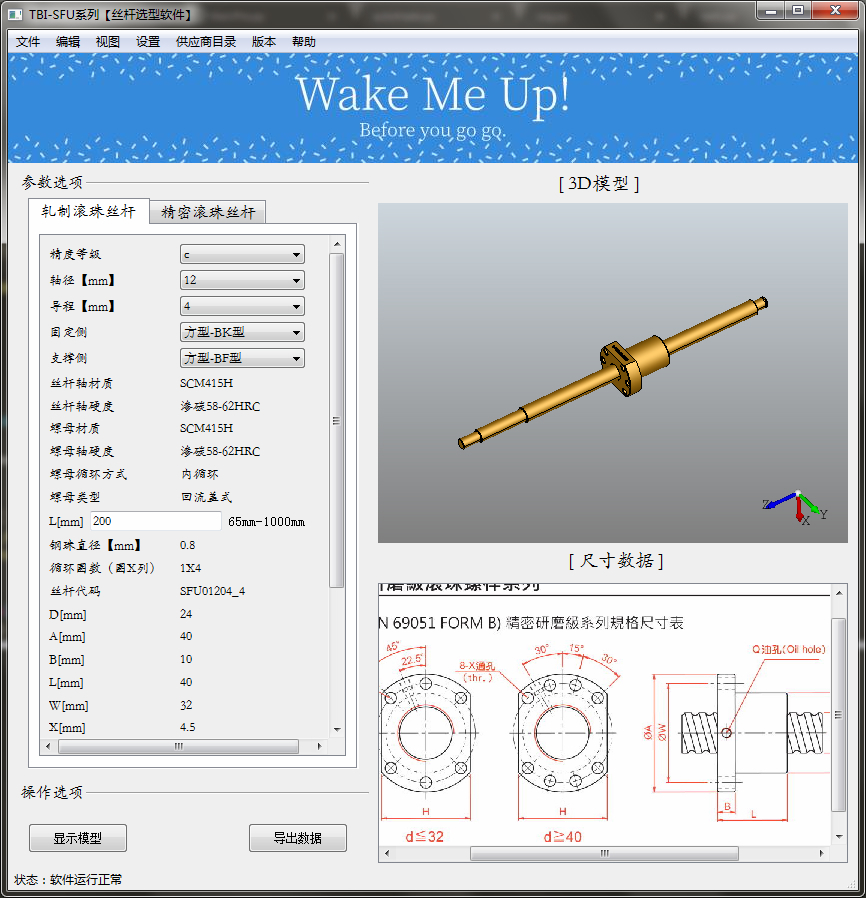Open the 文件 menu
The image size is (866, 898).
27,41
